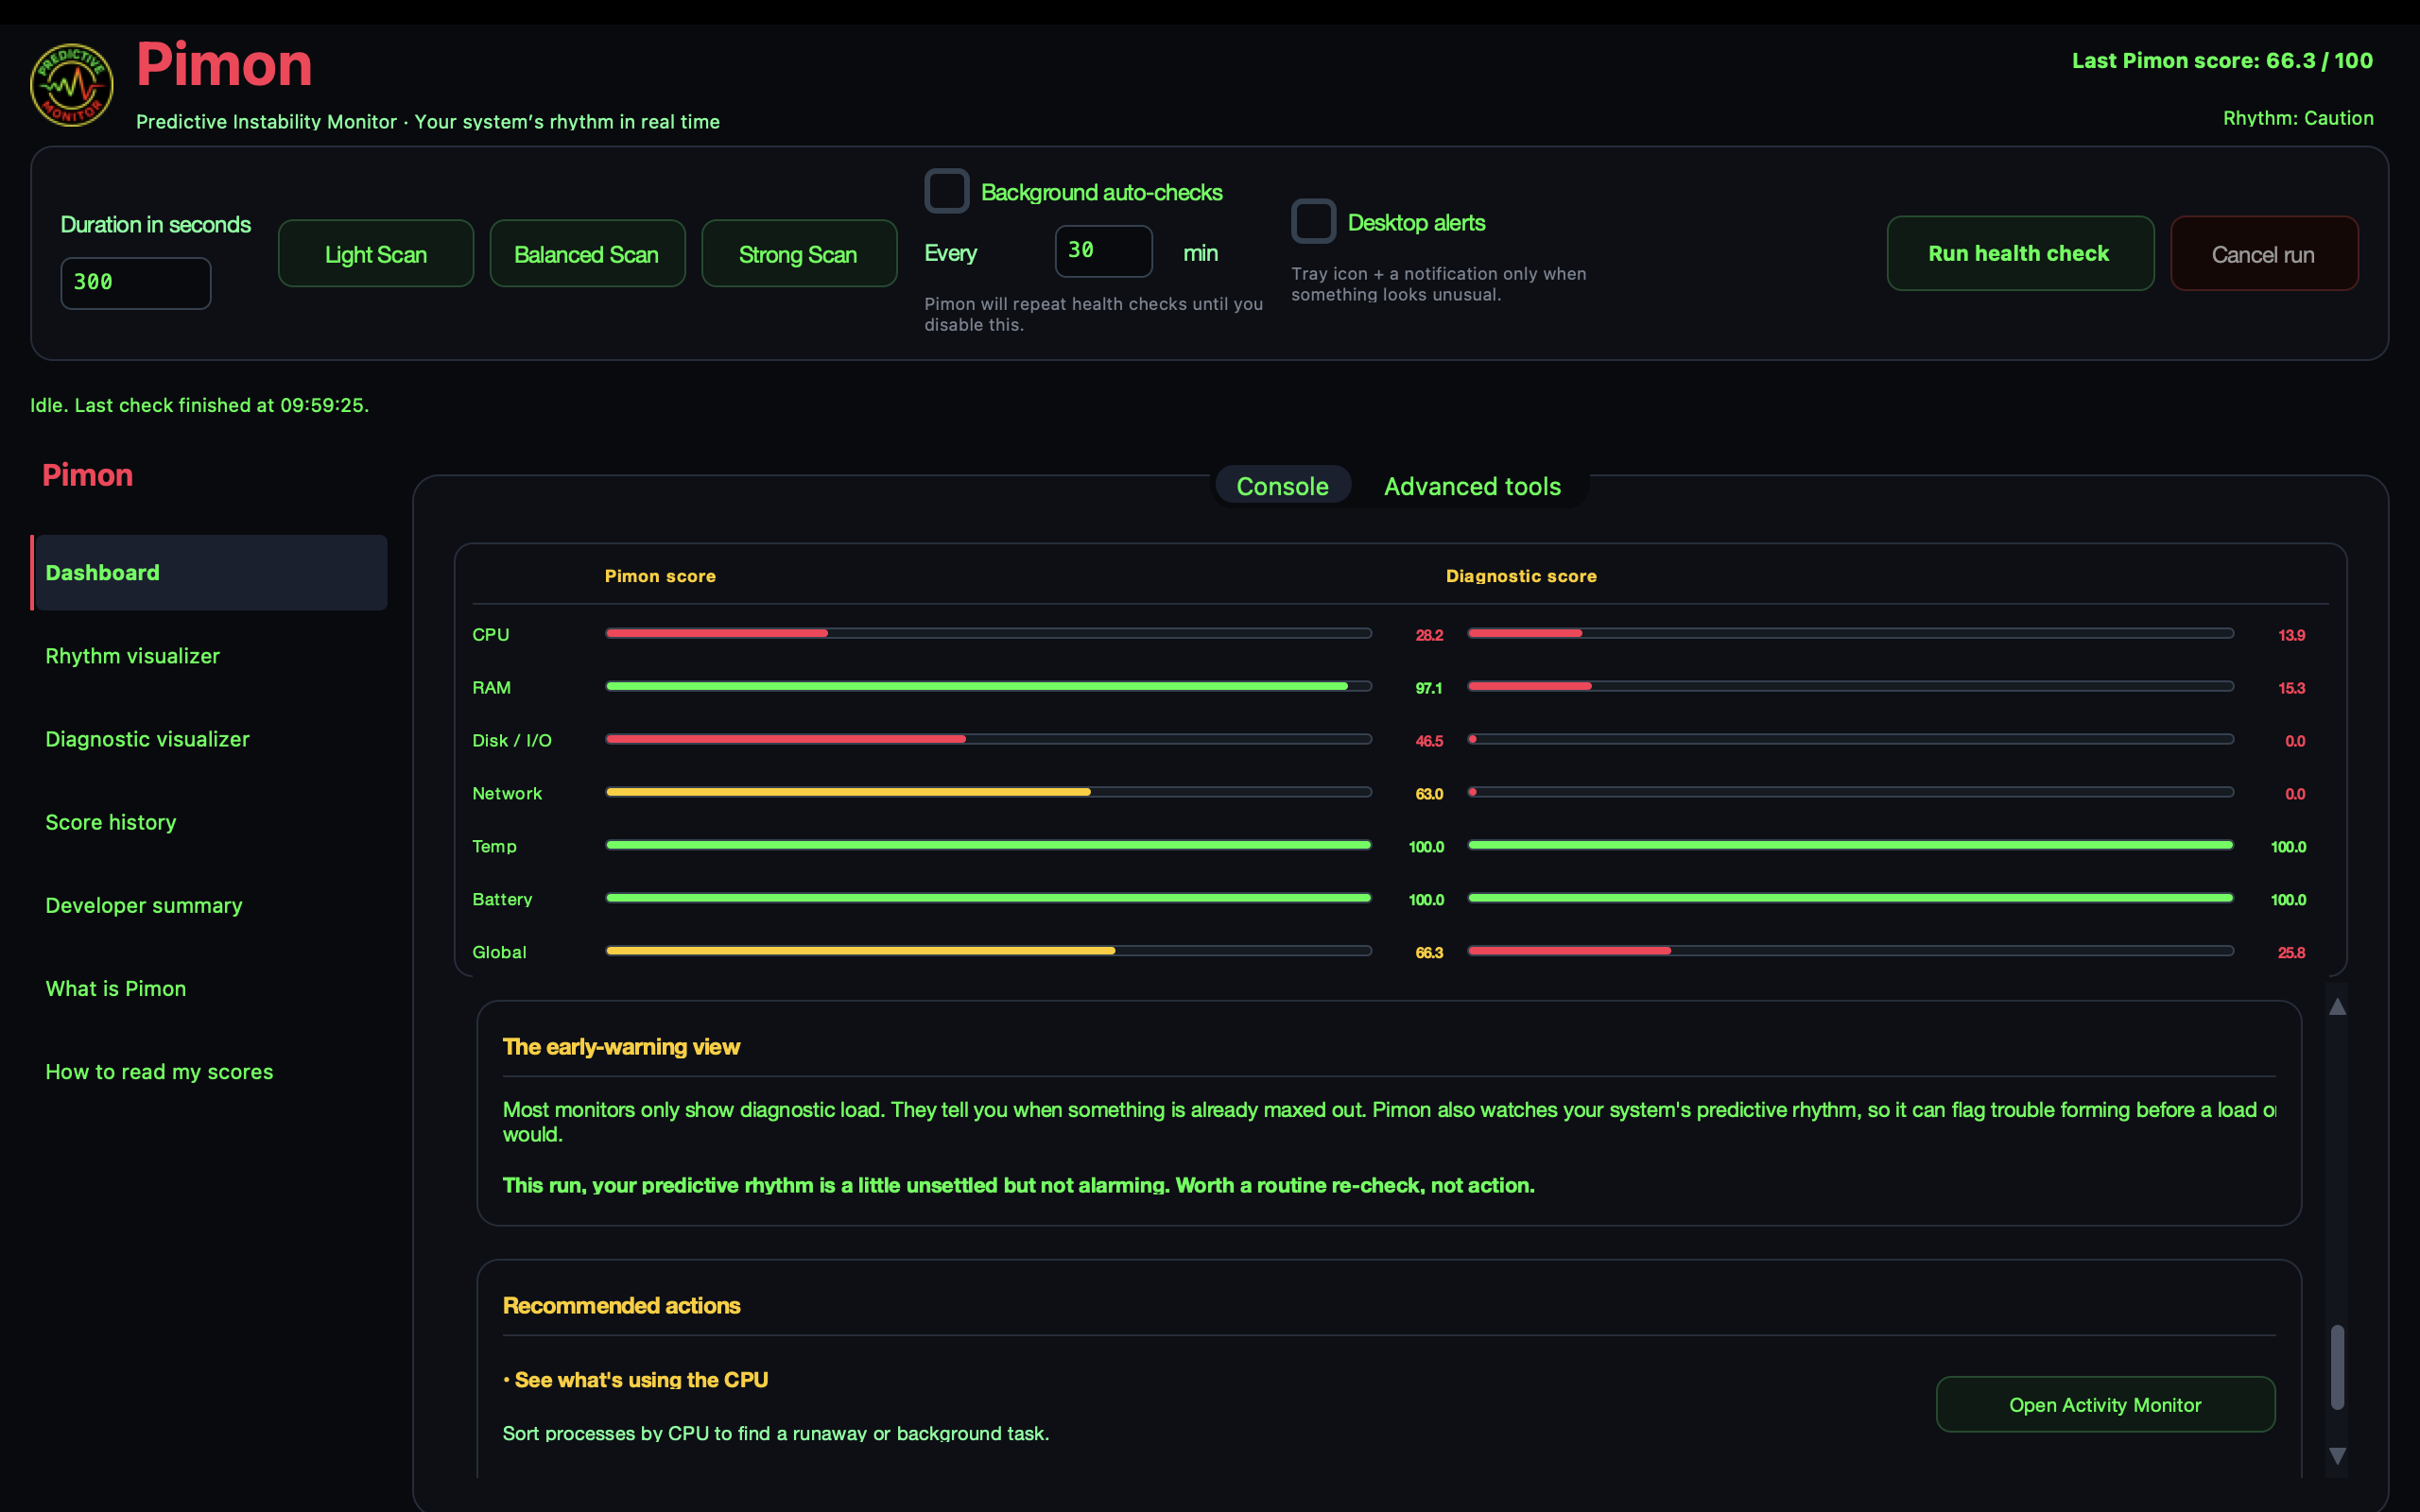The width and height of the screenshot is (2420, 1512).
Task: Enable the Desktop alerts checkbox
Action: click(x=1313, y=221)
